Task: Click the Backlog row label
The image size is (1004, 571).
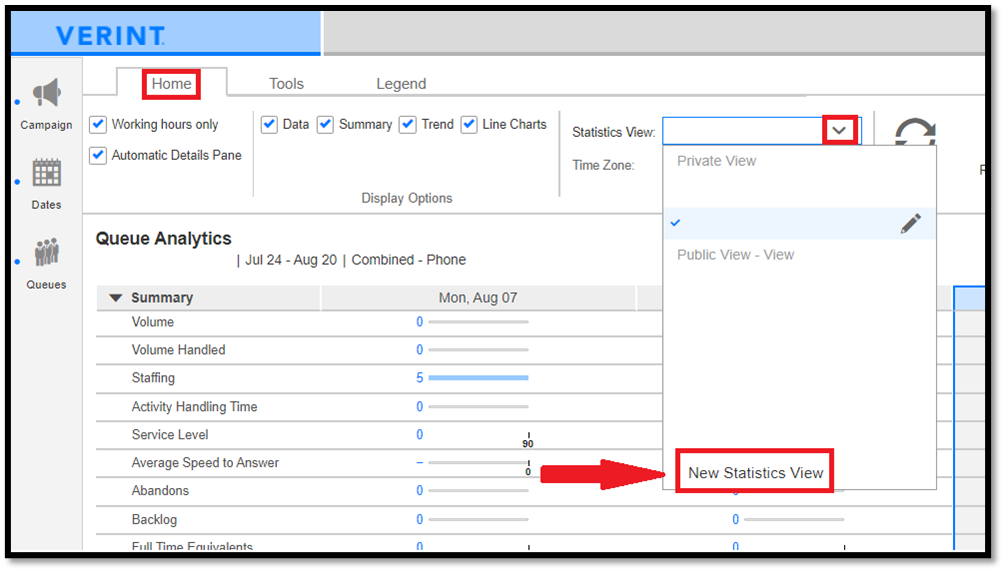Action: coord(154,519)
